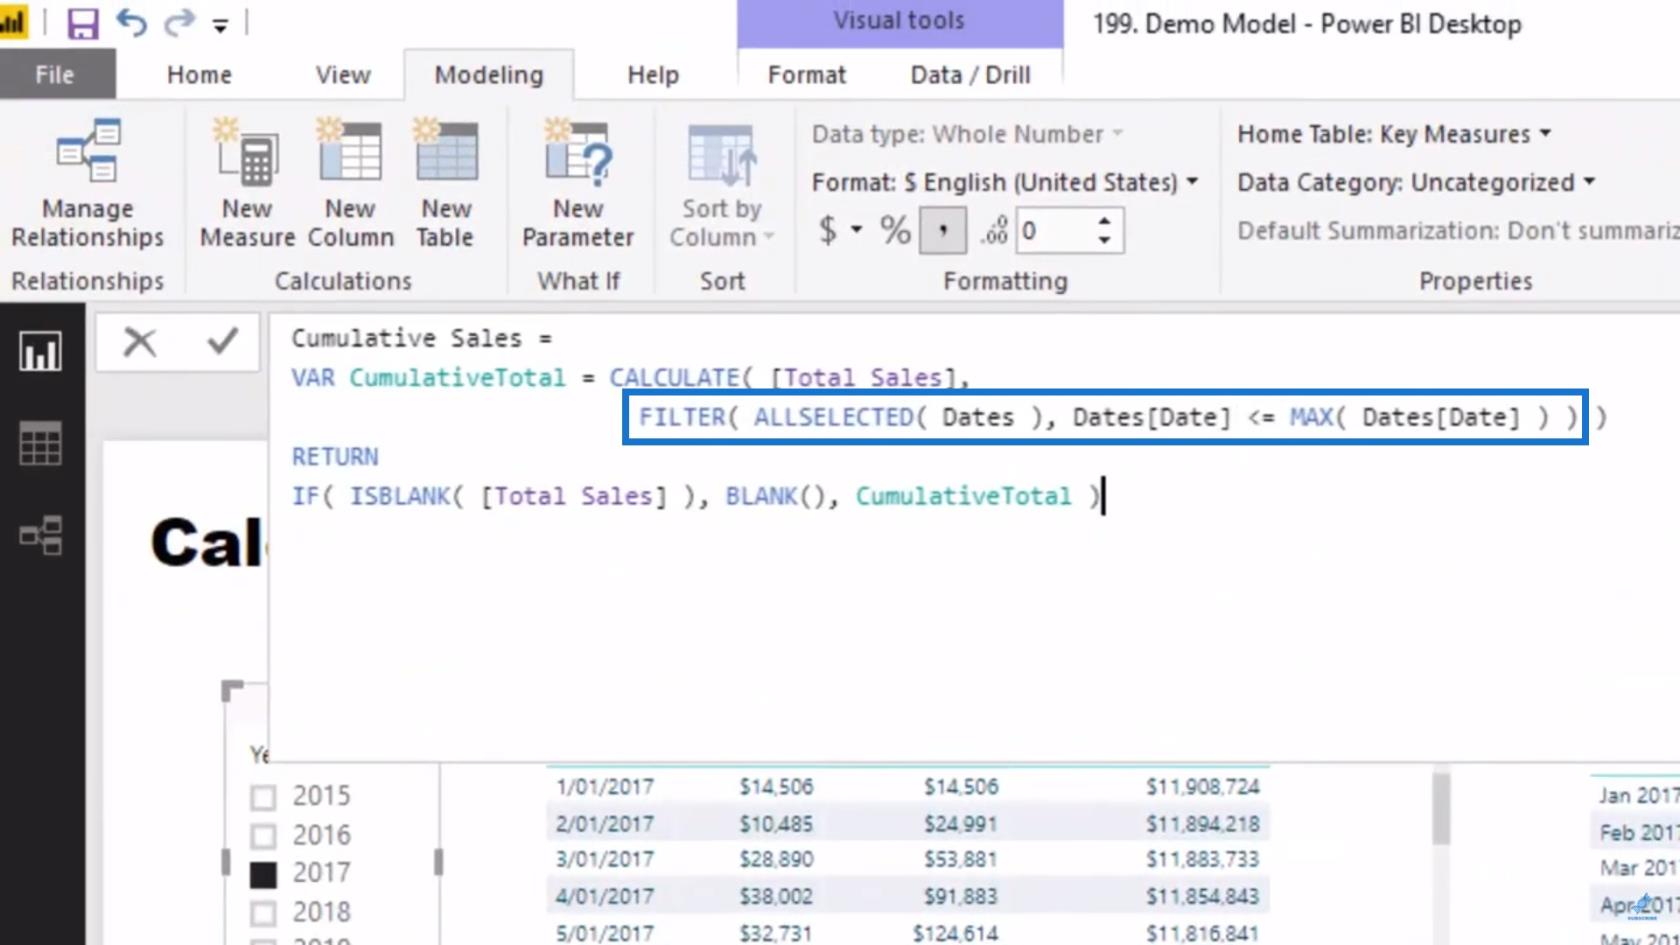Image resolution: width=1680 pixels, height=945 pixels.
Task: Select the Modeling ribbon tab
Action: (x=489, y=75)
